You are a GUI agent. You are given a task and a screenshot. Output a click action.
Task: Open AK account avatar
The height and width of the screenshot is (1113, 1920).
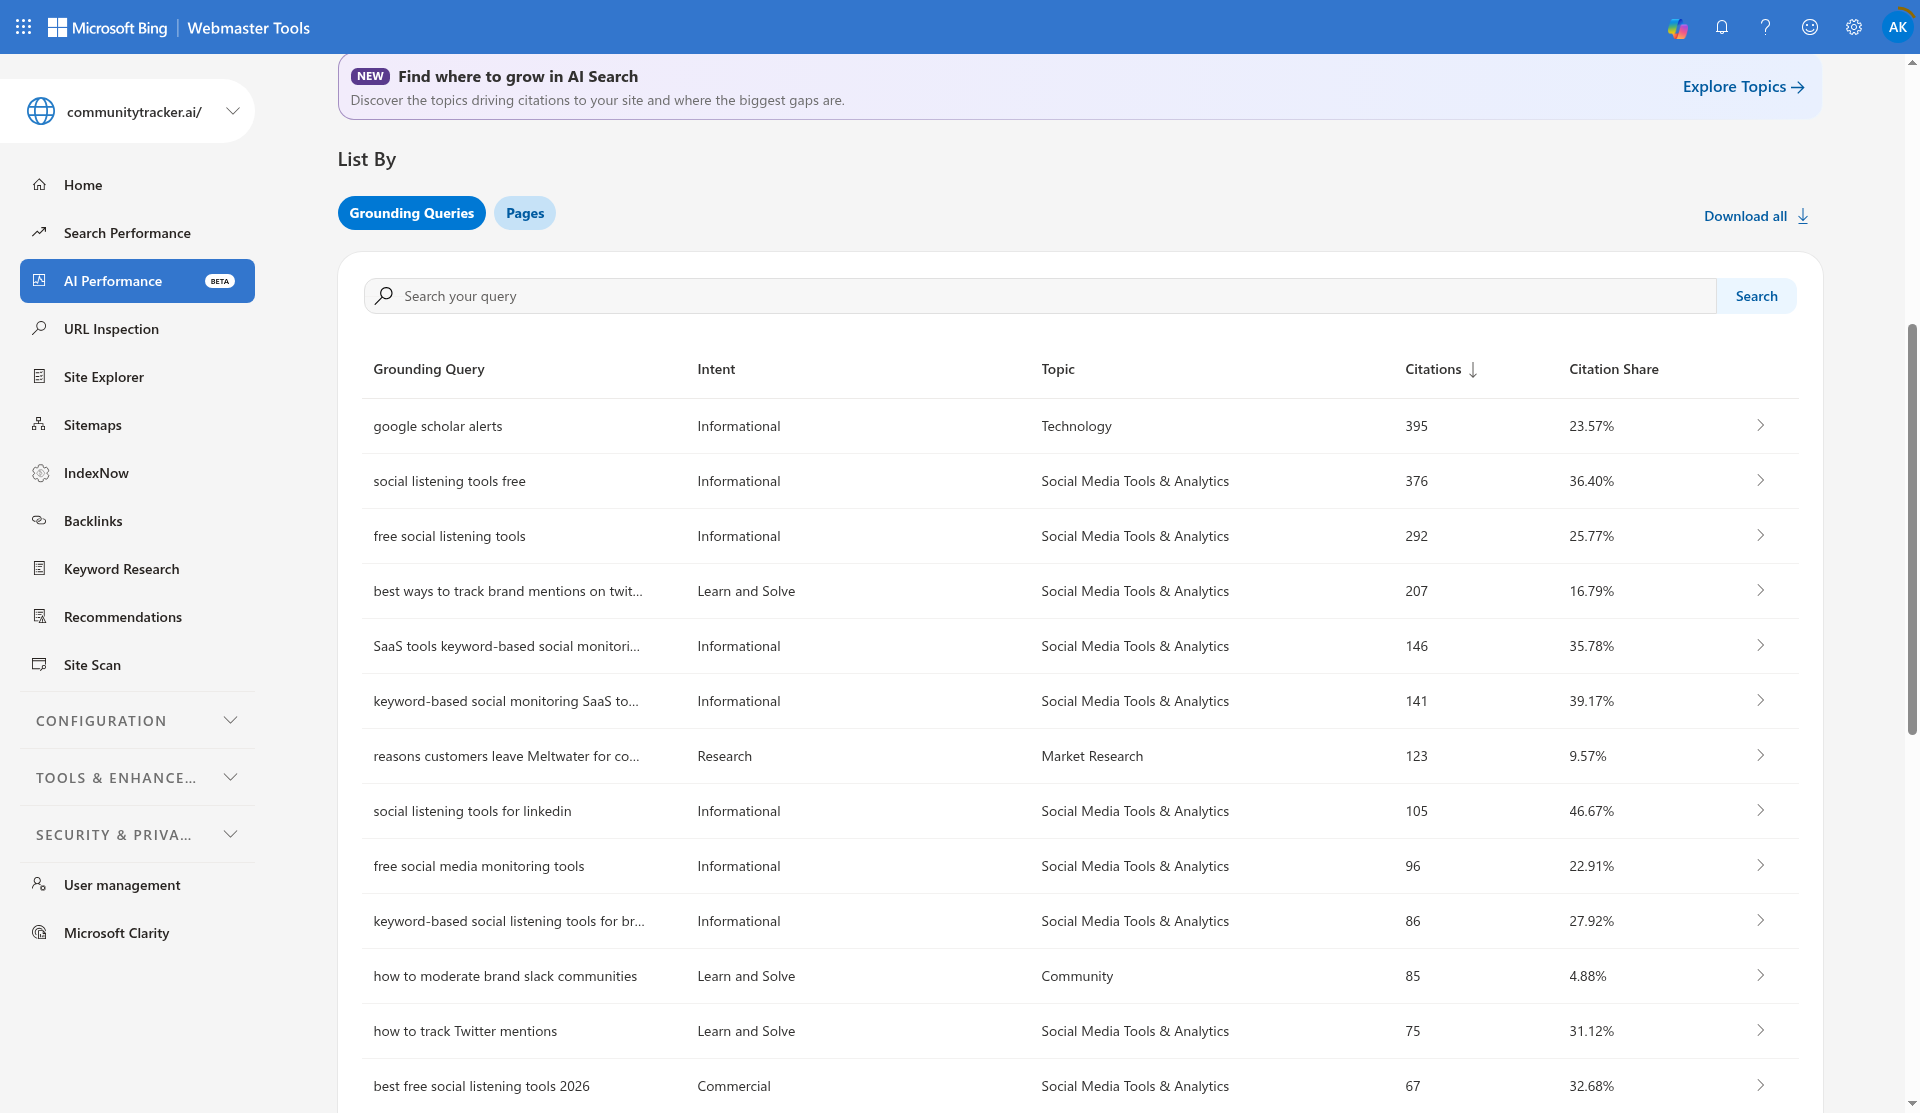click(x=1897, y=27)
